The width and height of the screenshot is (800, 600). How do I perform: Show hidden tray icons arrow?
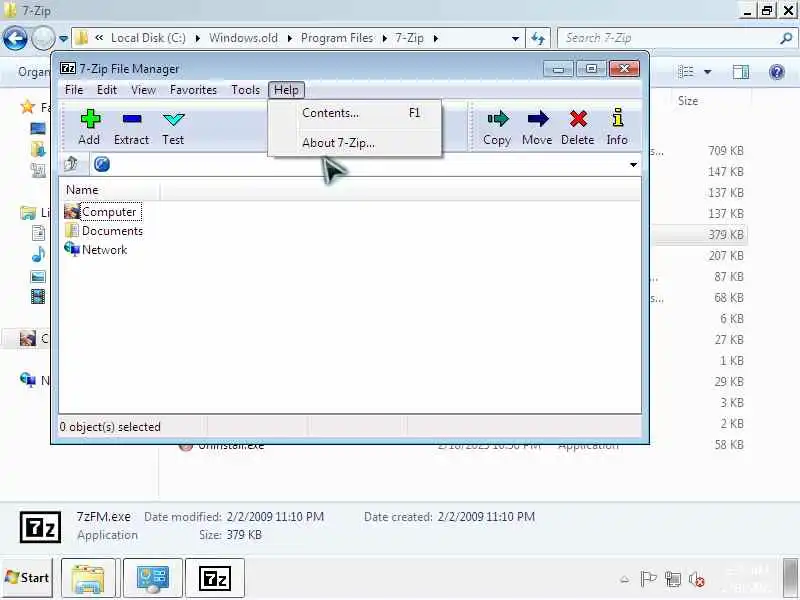[624, 579]
